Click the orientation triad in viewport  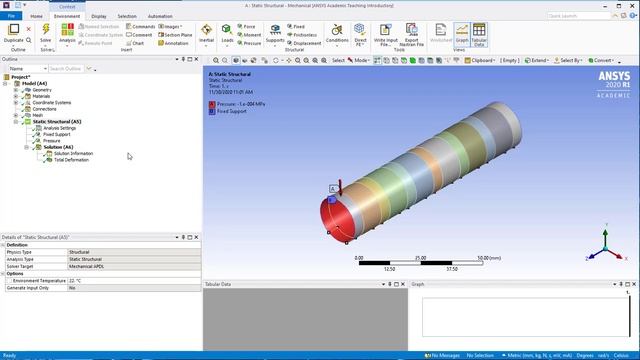click(x=606, y=244)
